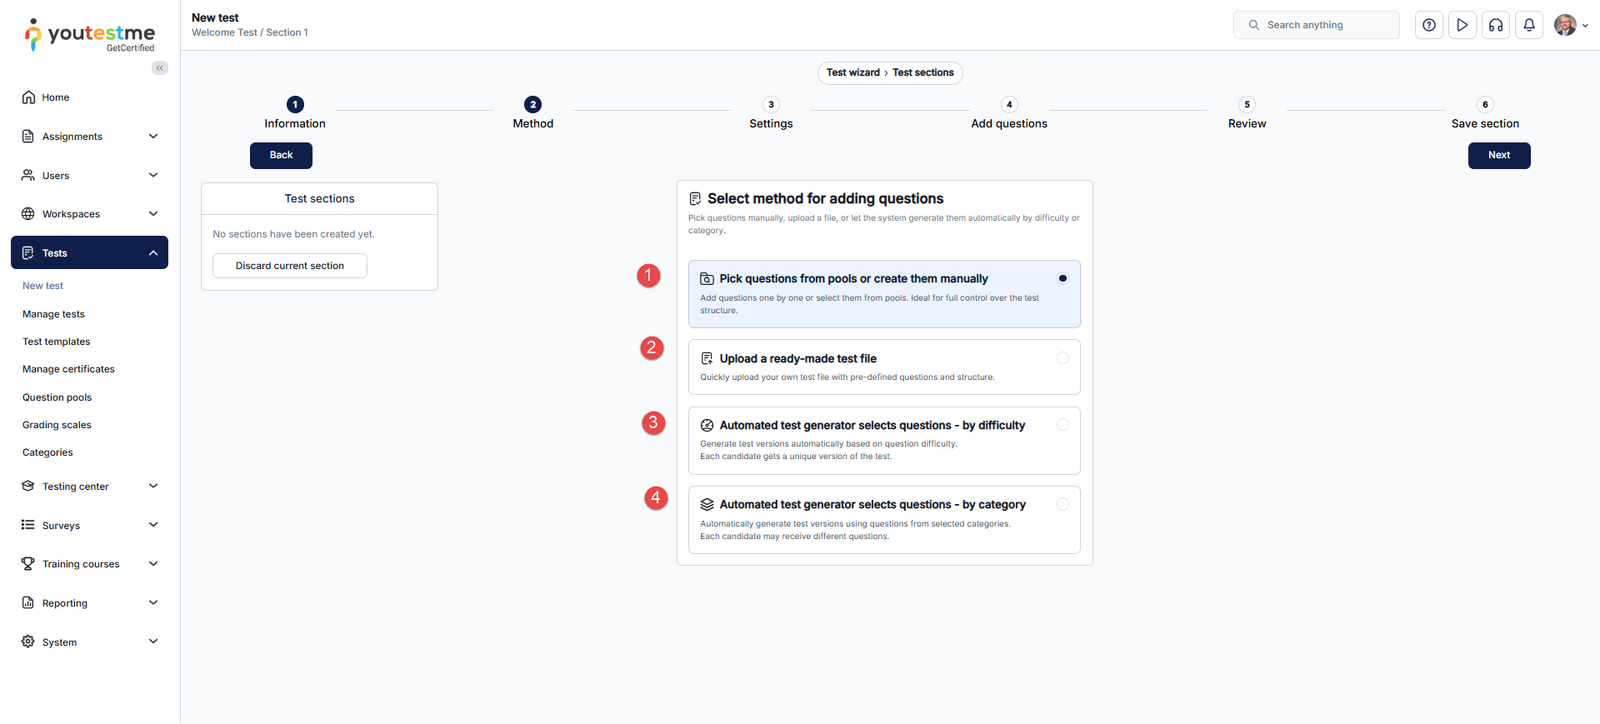This screenshot has width=1600, height=724.
Task: Expand the Testing center chevron
Action: tap(153, 486)
